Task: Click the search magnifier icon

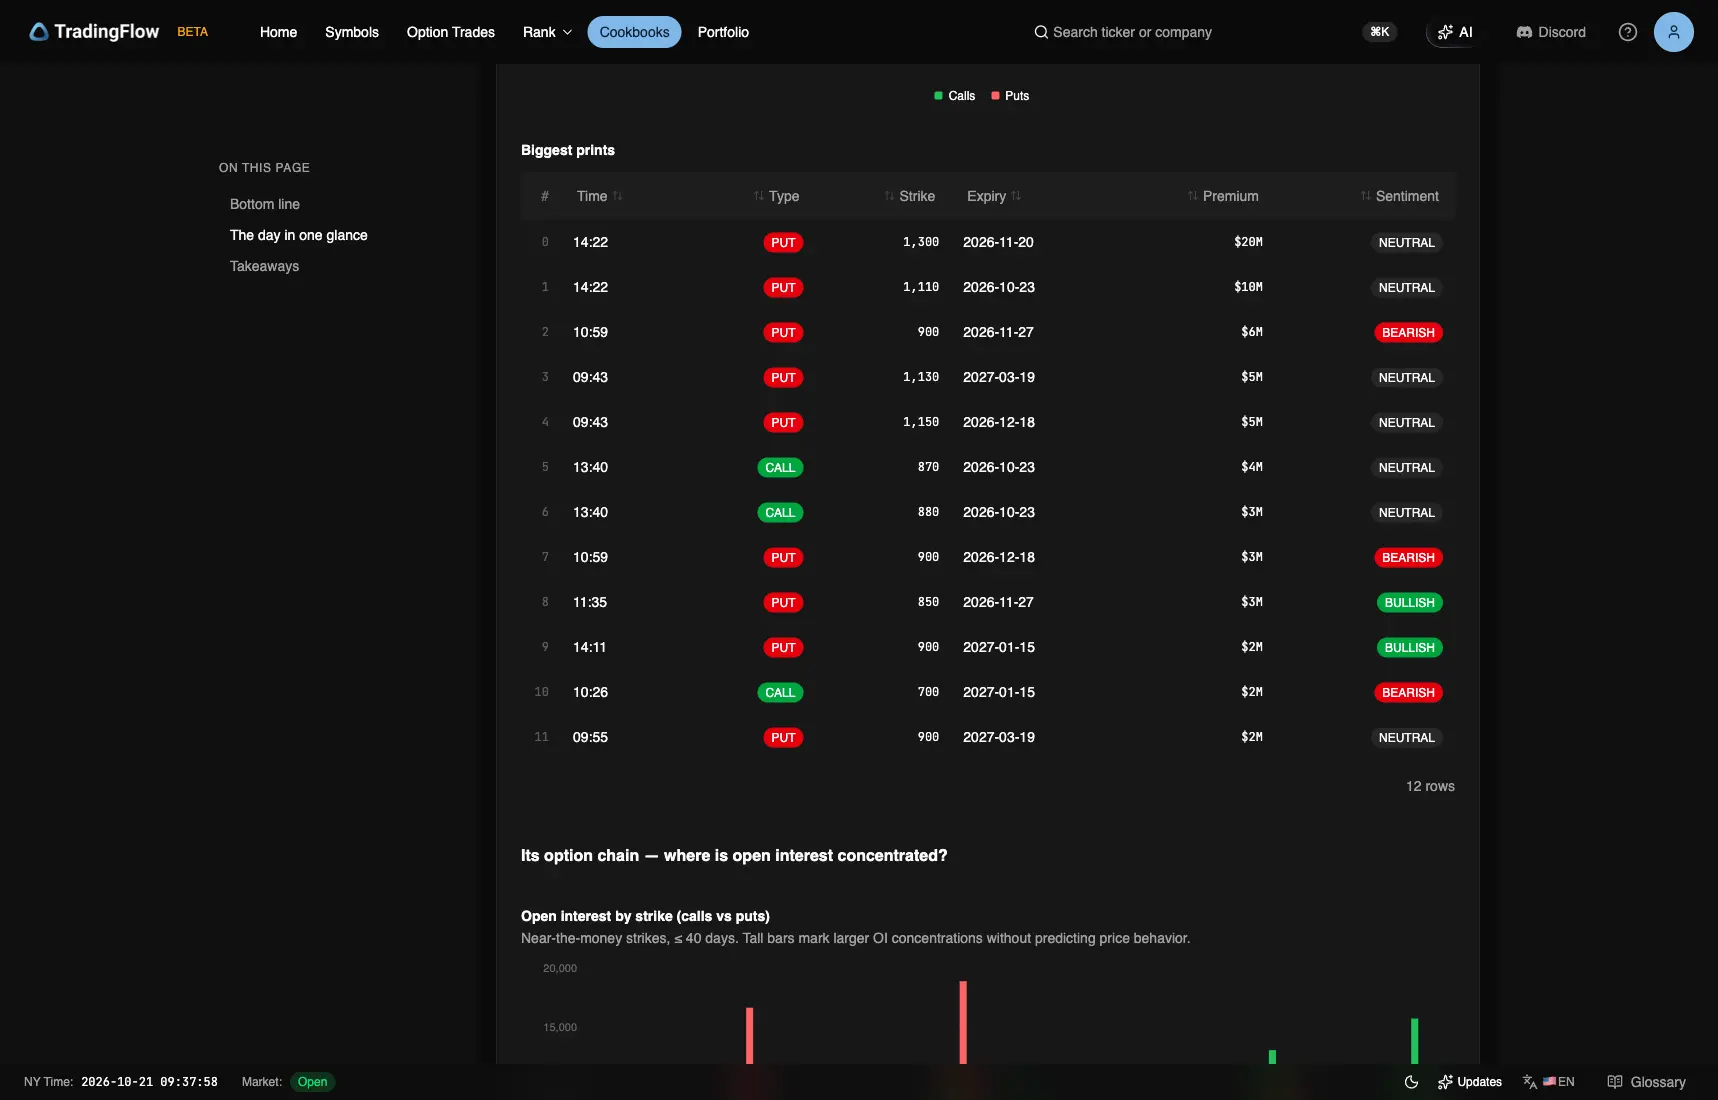Action: (x=1041, y=32)
